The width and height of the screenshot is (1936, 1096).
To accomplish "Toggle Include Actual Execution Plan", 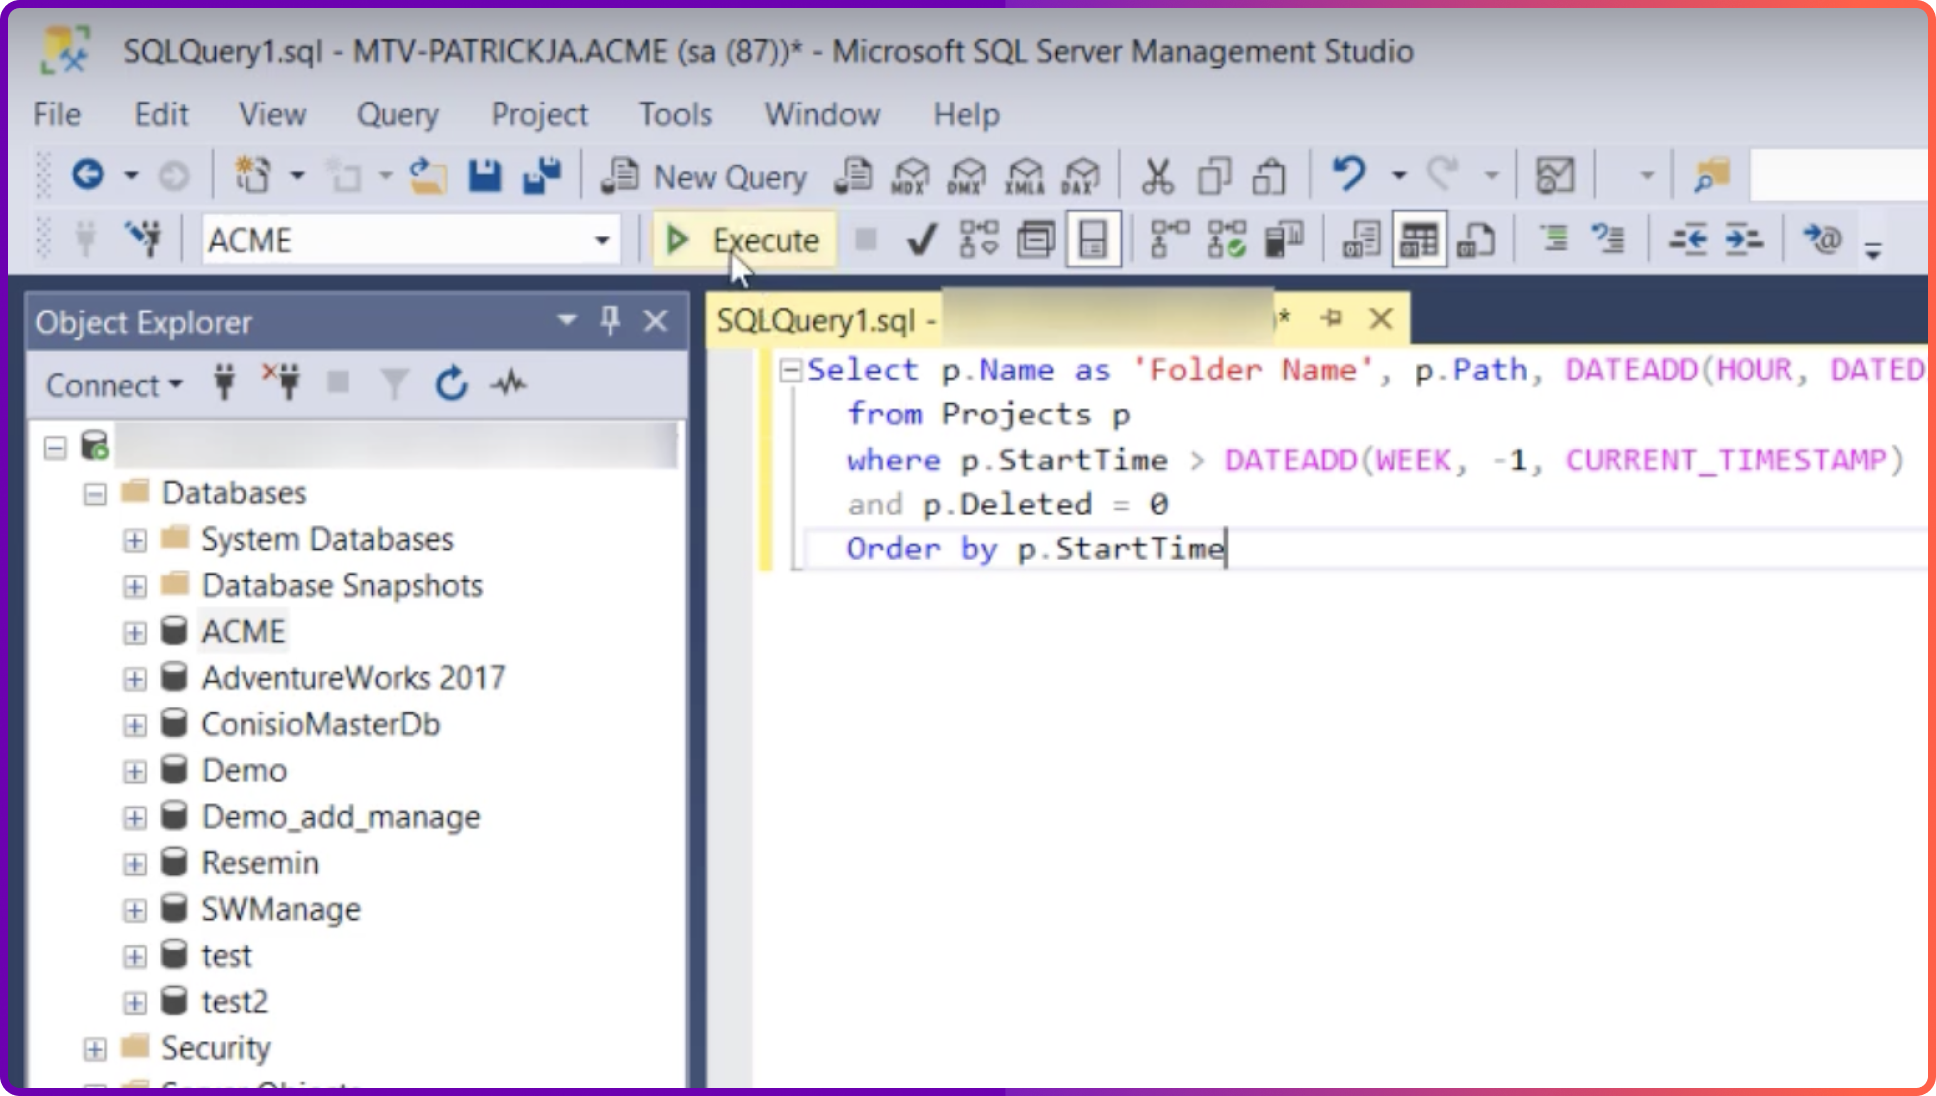I will click(x=1169, y=240).
